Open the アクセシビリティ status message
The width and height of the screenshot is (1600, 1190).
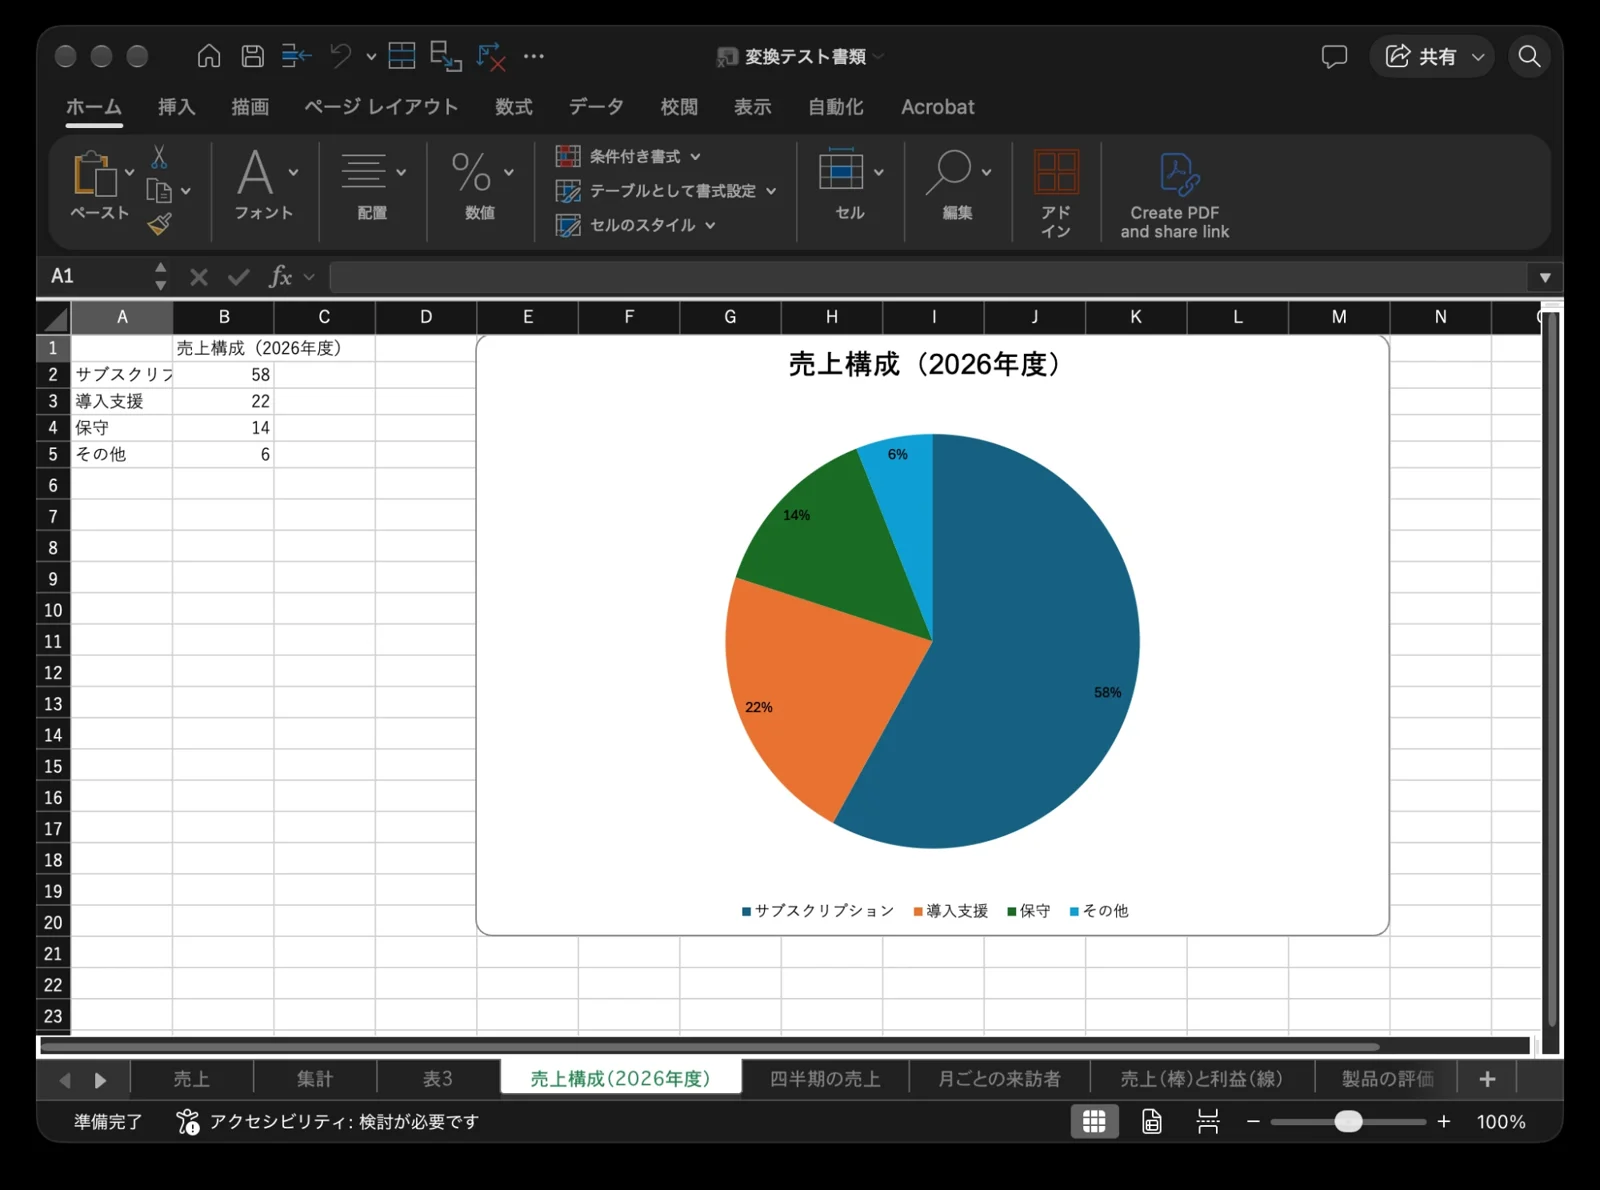coord(328,1122)
